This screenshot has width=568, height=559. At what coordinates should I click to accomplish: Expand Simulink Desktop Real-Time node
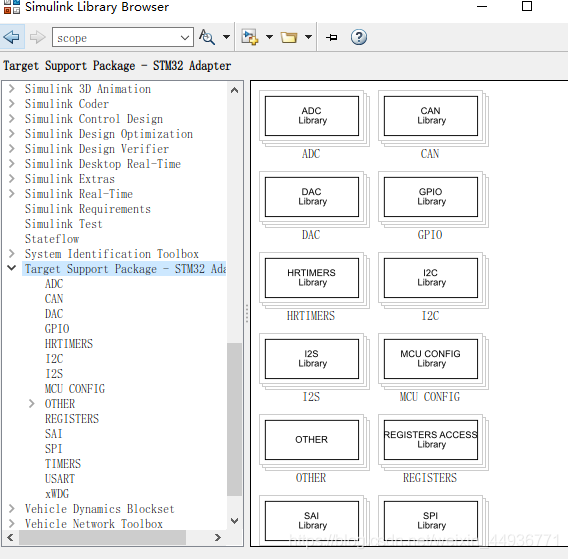[x=12, y=164]
